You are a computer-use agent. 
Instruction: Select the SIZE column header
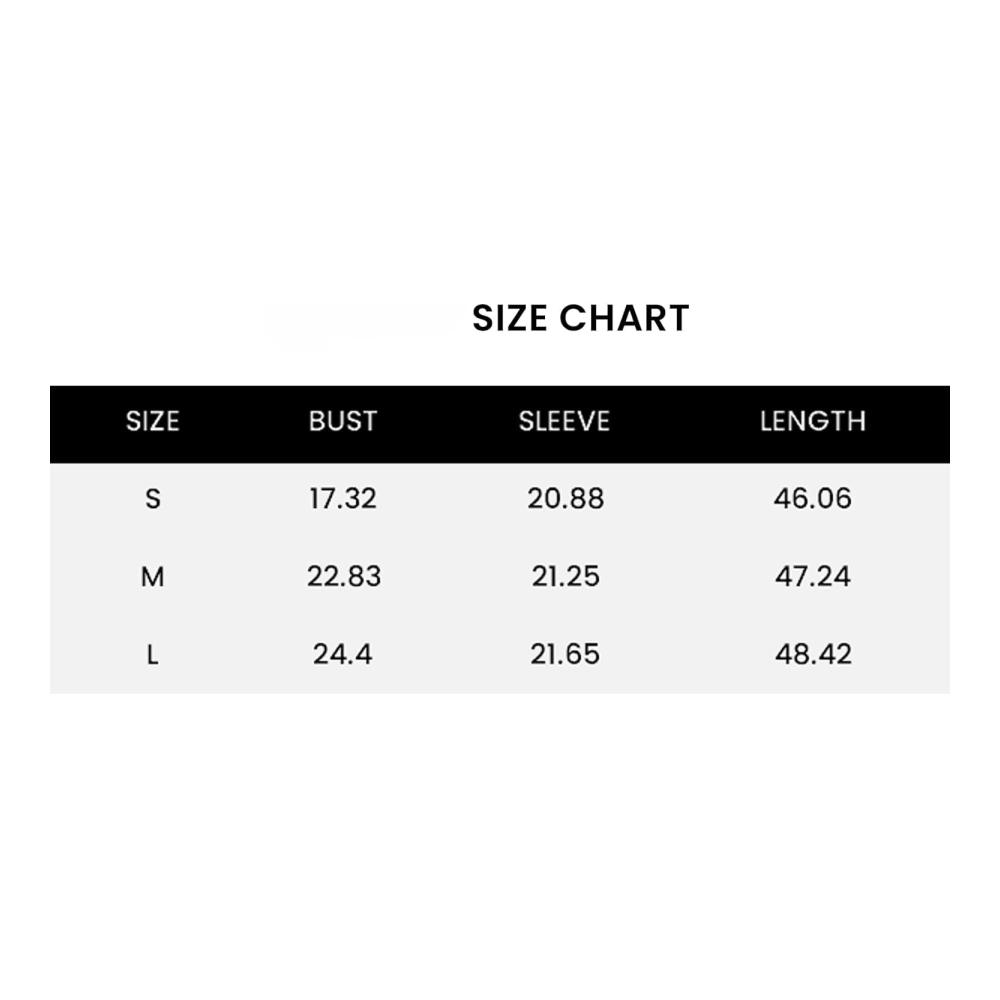point(152,421)
